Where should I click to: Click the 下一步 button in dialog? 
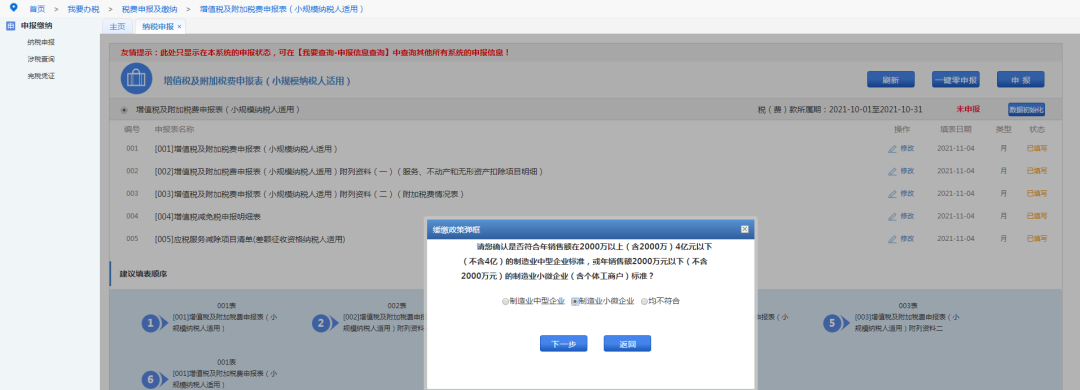coord(563,343)
